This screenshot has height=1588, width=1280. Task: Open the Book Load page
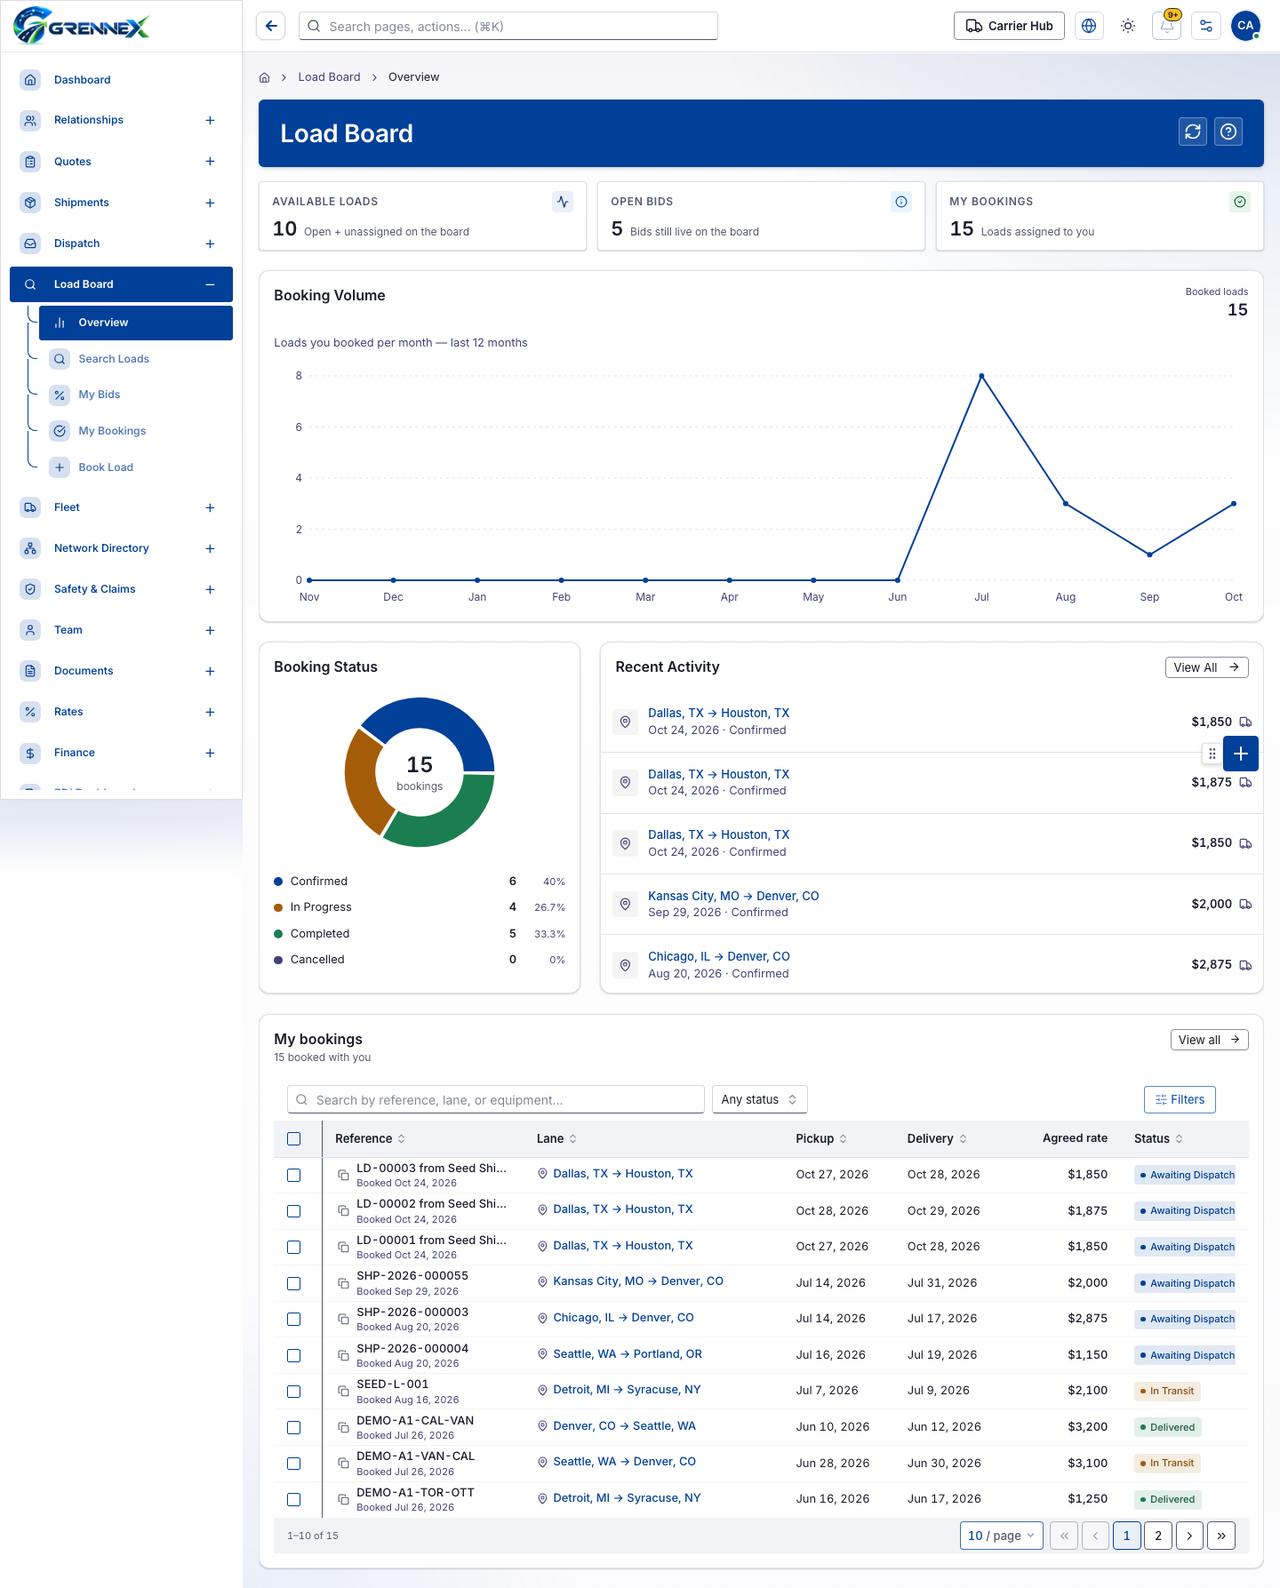click(136, 467)
